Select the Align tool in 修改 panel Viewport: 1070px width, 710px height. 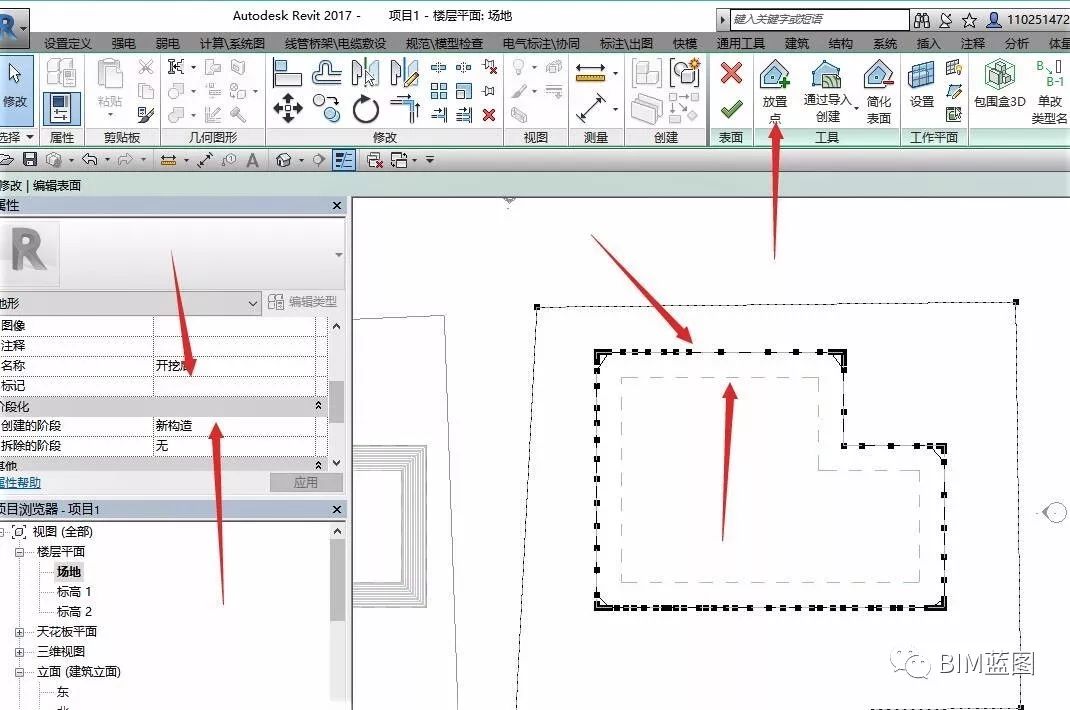[287, 72]
